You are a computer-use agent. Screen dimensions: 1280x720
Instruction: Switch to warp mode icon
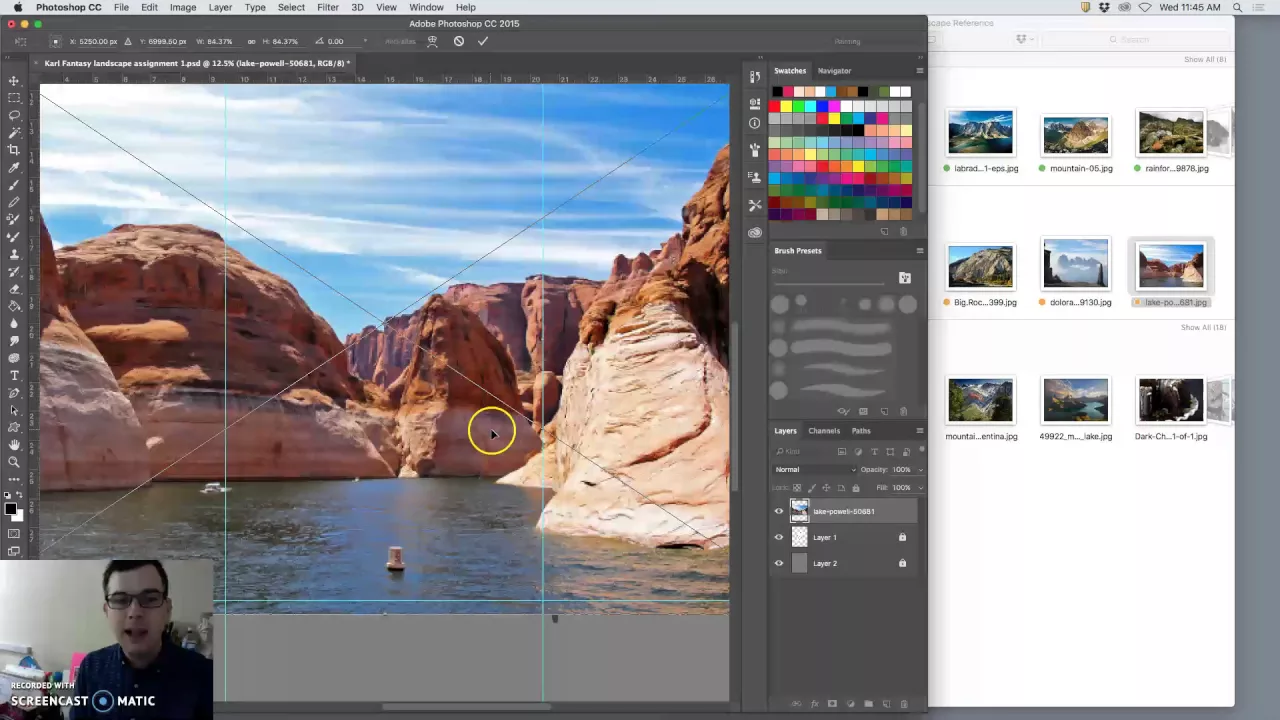point(432,41)
